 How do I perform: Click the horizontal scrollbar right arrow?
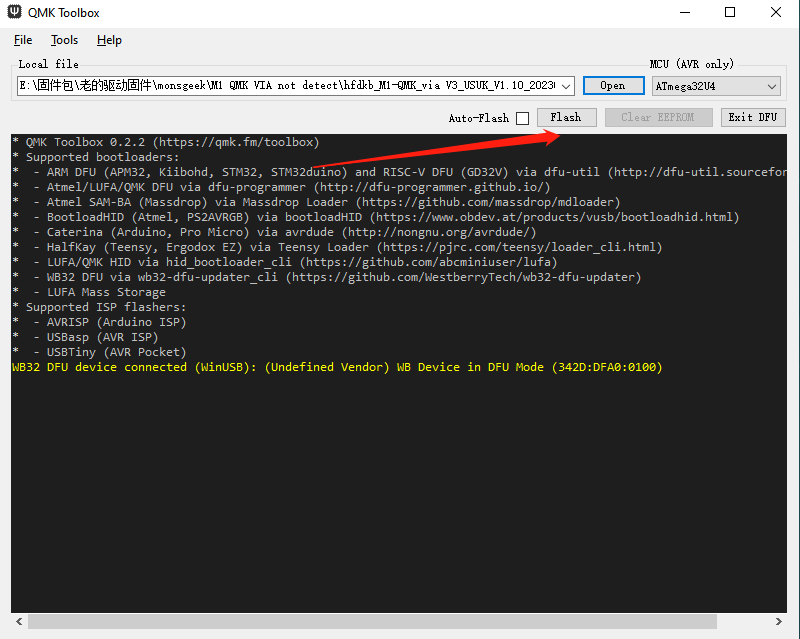[779, 621]
